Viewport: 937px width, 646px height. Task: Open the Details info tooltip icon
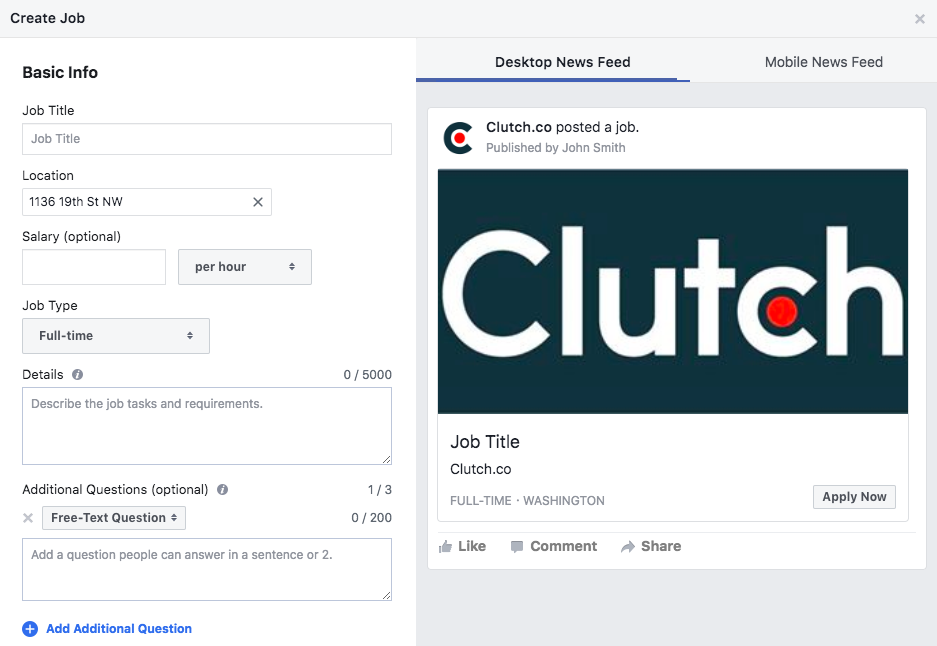coord(77,374)
